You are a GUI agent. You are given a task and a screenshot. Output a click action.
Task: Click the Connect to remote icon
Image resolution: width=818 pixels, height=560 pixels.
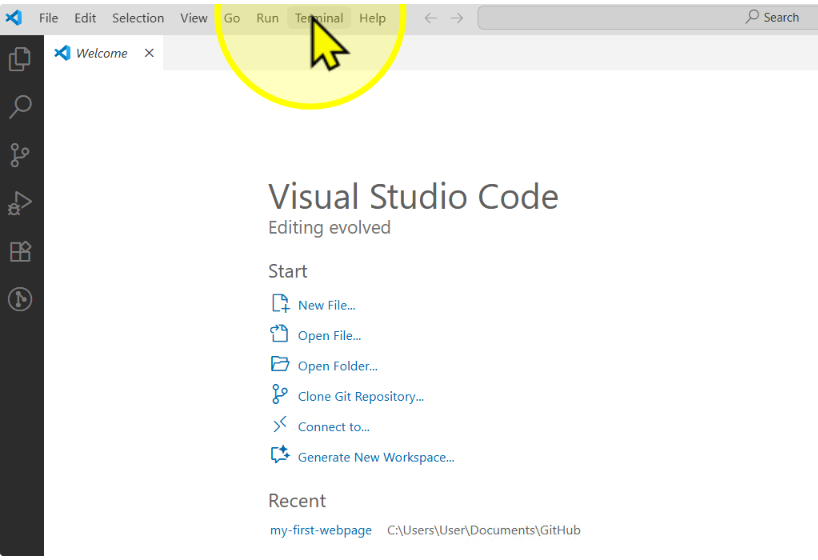tap(280, 424)
